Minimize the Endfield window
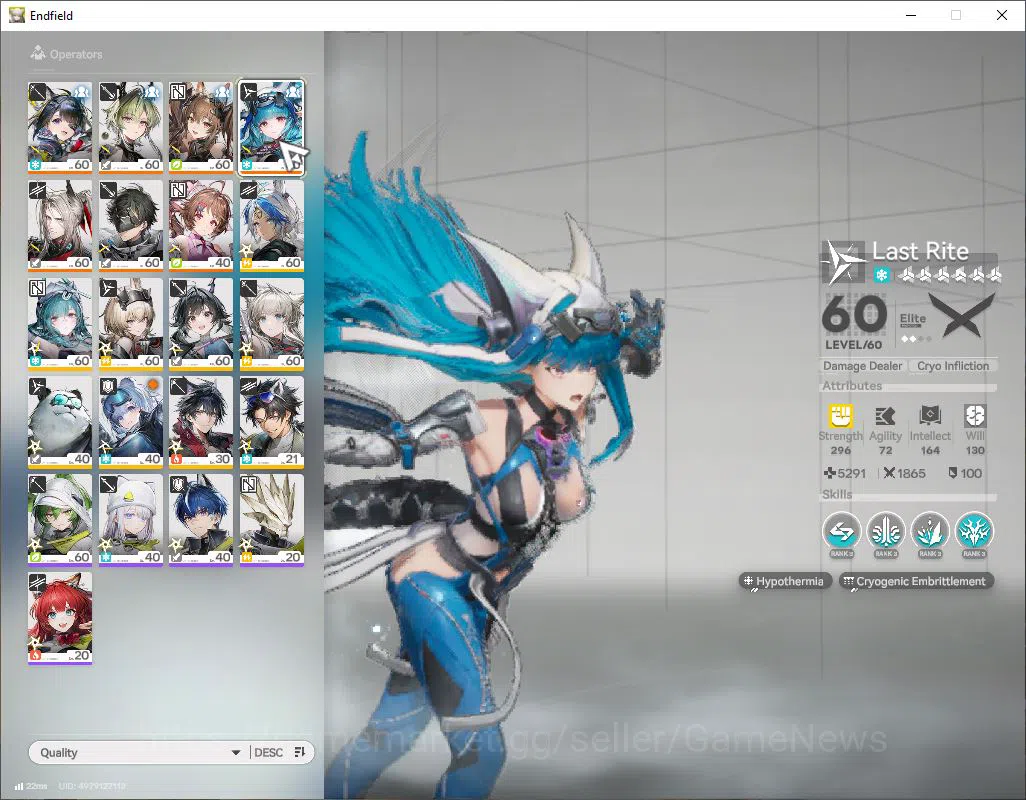Screen dimensions: 1026x800 point(911,15)
